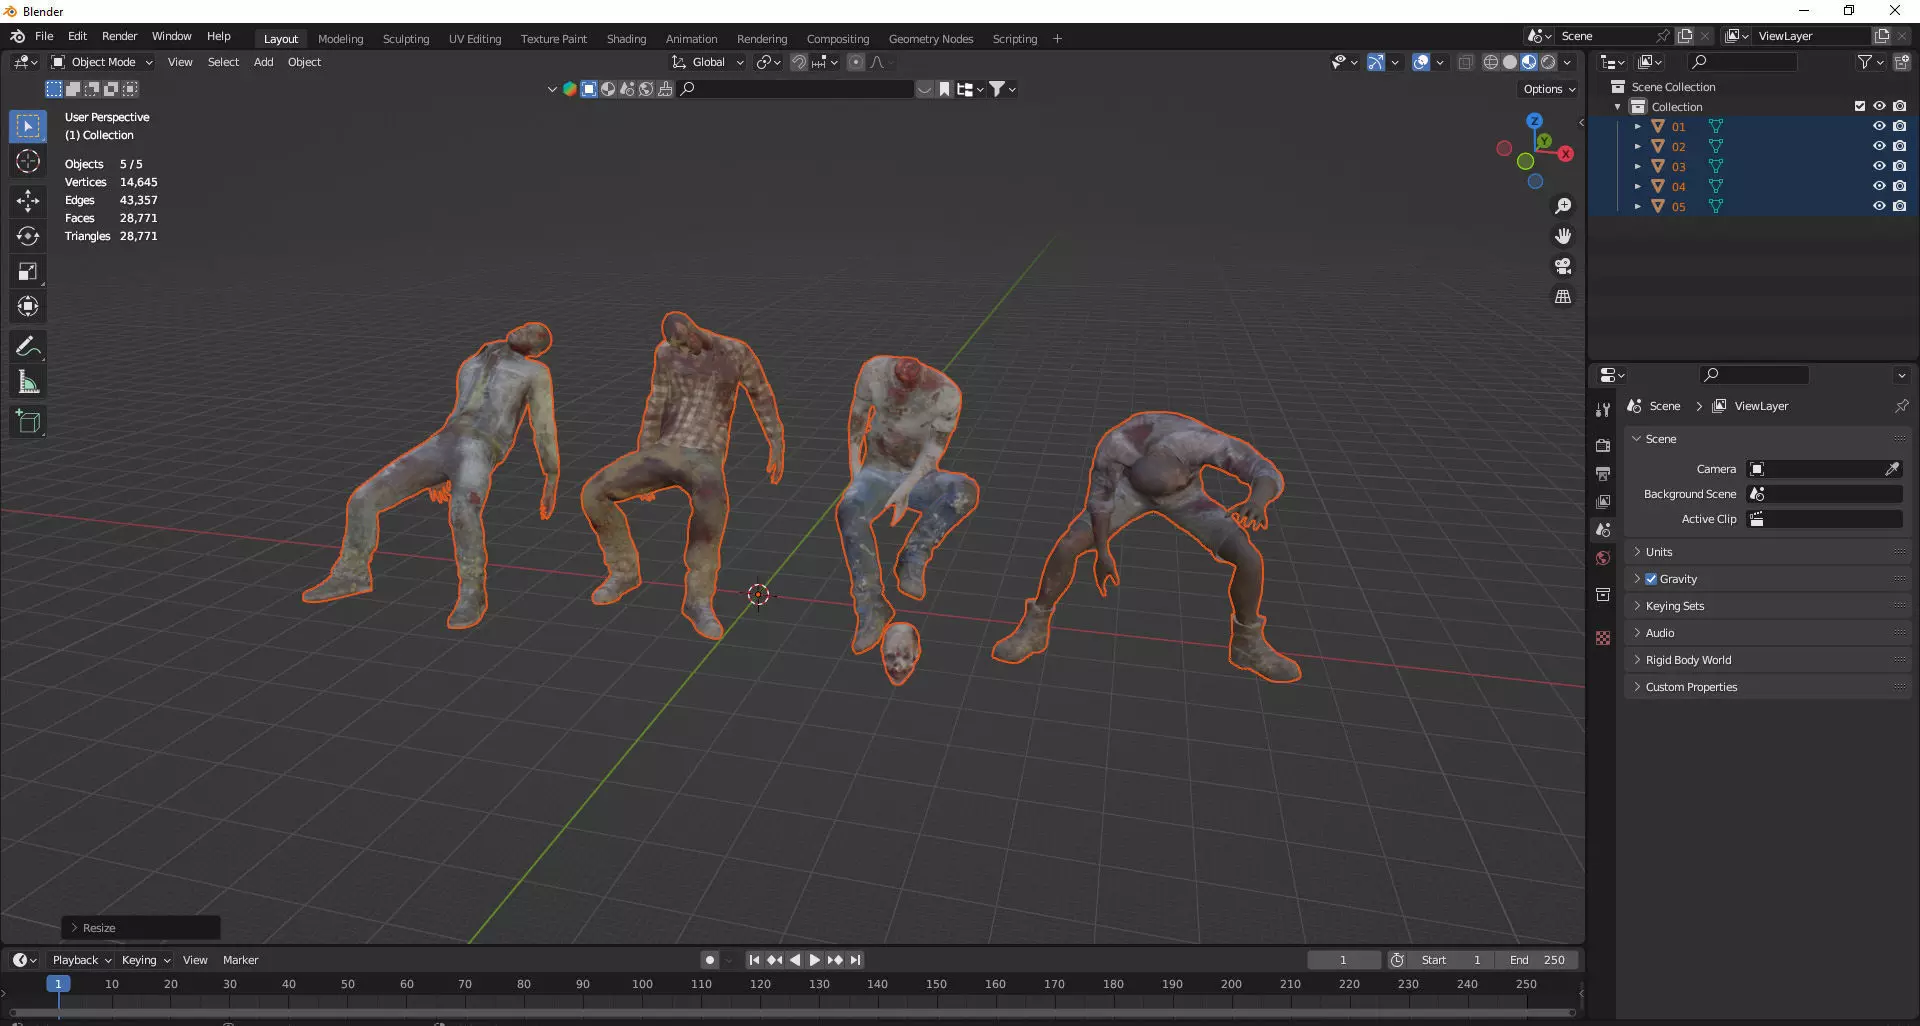Toggle camera view with the camera icon
Image resolution: width=1920 pixels, height=1026 pixels.
(x=1563, y=266)
